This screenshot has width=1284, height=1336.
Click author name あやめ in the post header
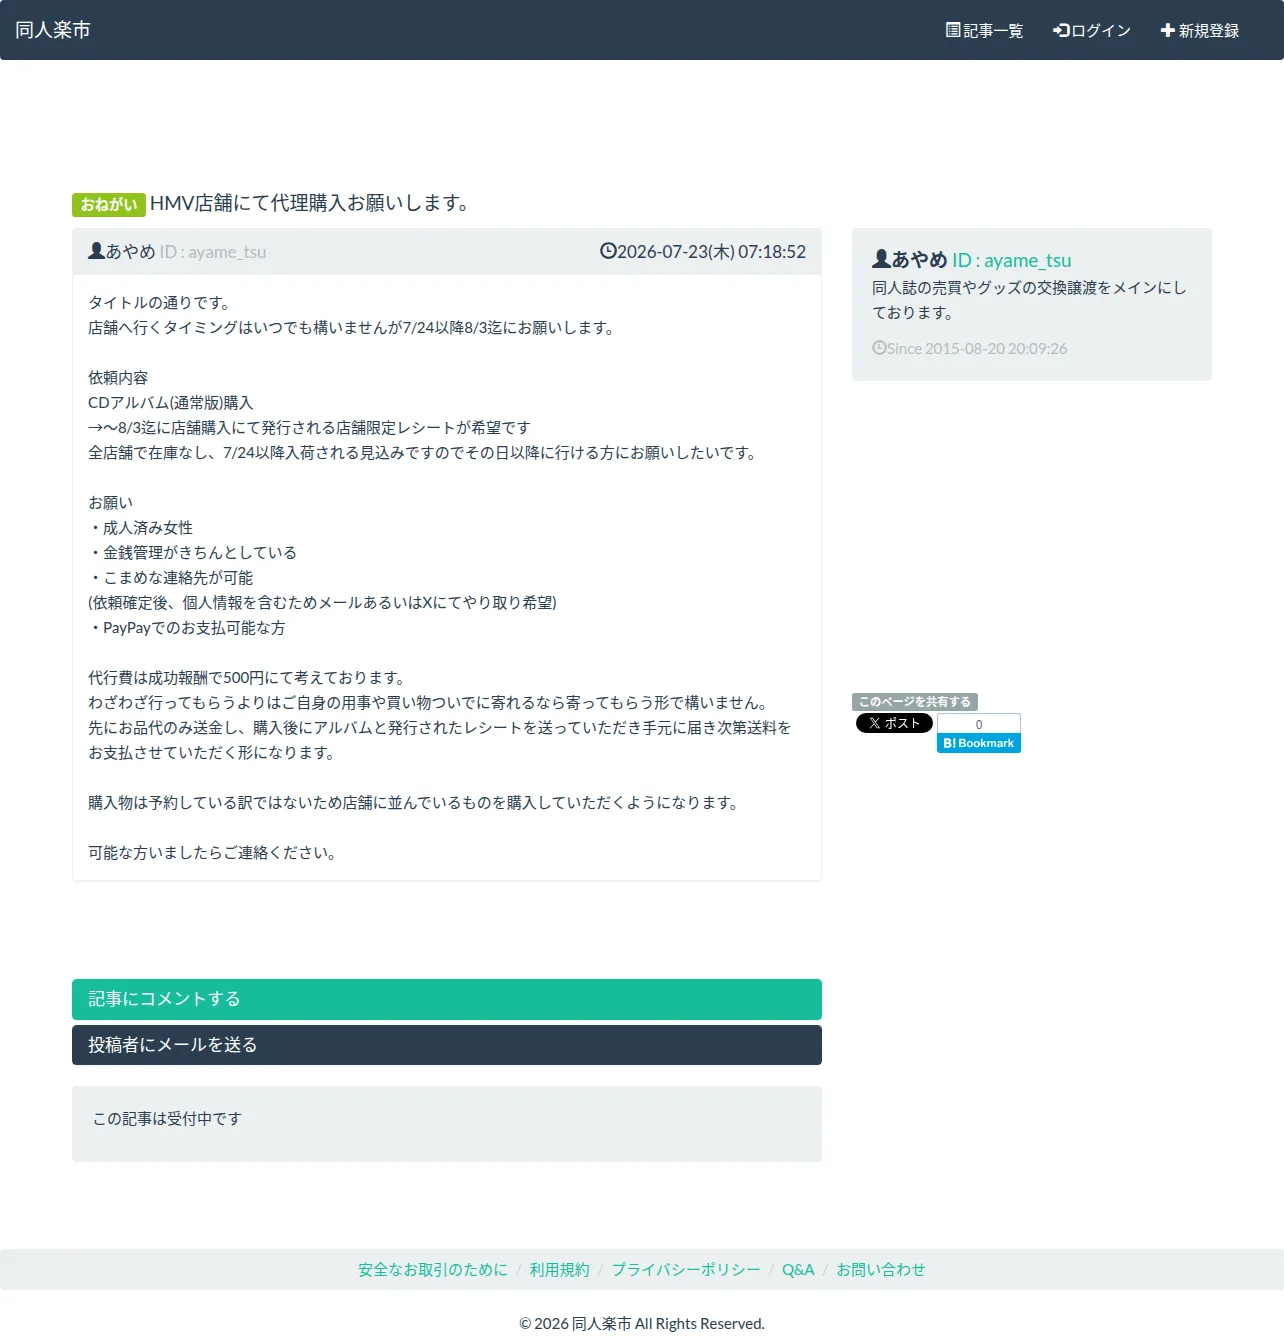130,252
